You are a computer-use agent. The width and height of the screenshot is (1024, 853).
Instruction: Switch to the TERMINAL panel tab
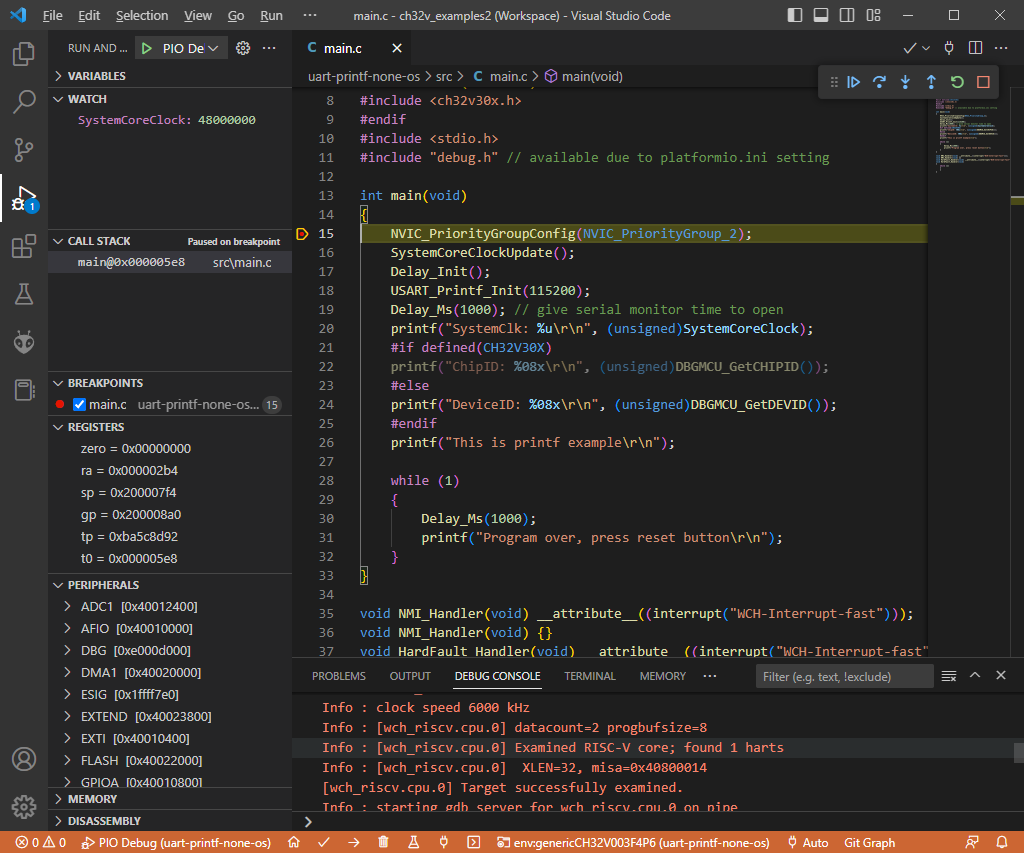(589, 676)
